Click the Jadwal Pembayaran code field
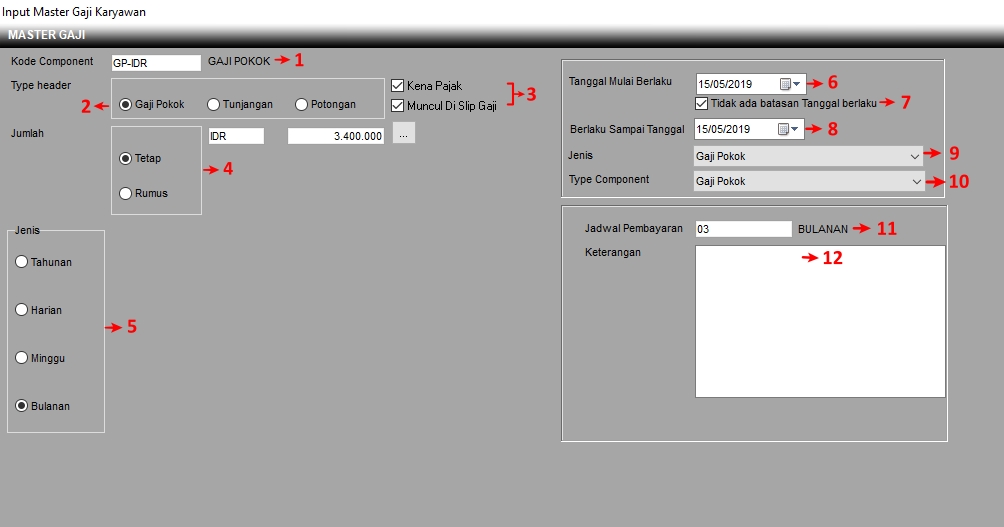 [x=742, y=229]
